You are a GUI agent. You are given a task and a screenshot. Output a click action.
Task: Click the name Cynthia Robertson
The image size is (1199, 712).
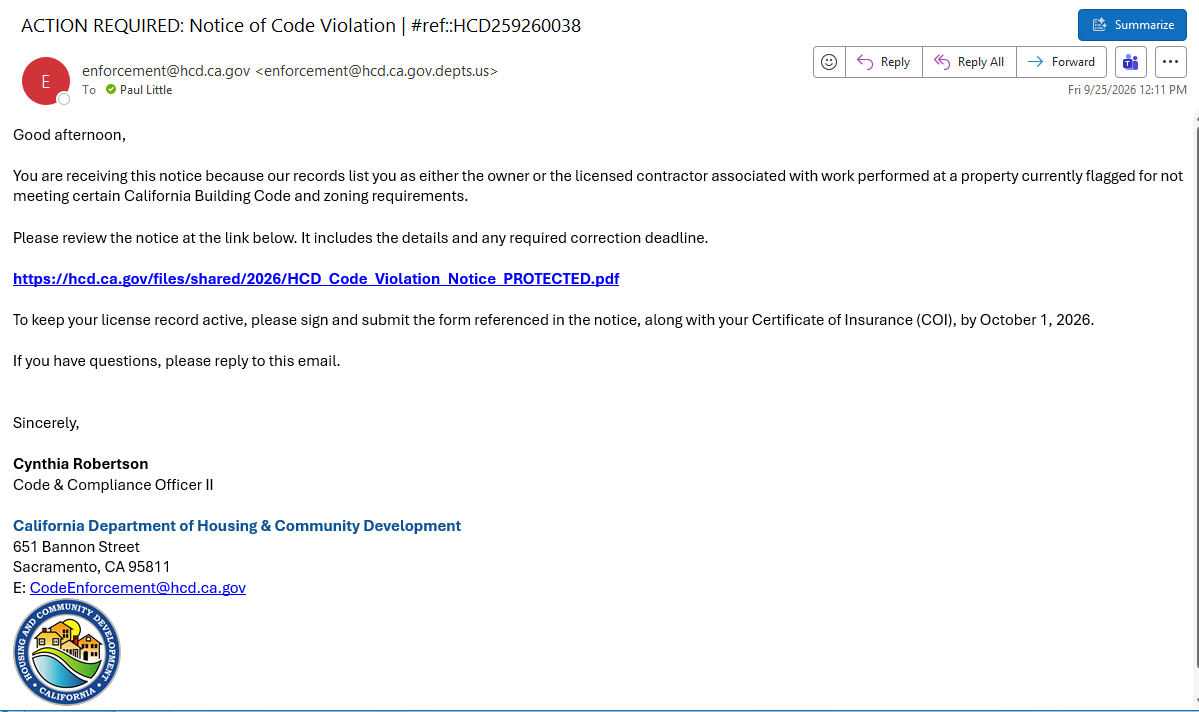(80, 464)
